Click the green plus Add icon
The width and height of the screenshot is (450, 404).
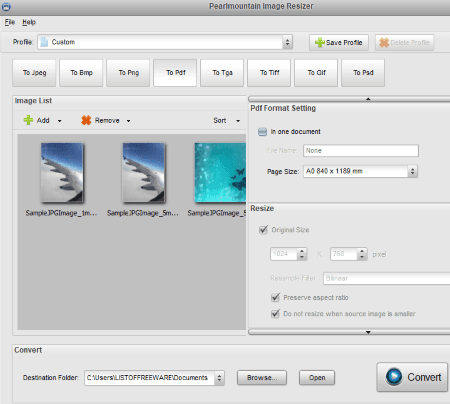[x=28, y=120]
